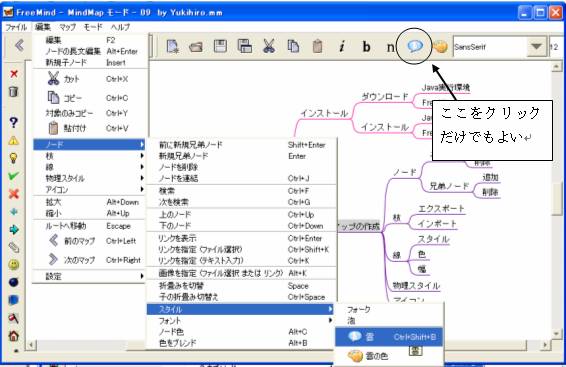Image resolution: width=566 pixels, height=367 pixels.
Task: Click the copy pages icon in the toolbar
Action: tap(293, 47)
